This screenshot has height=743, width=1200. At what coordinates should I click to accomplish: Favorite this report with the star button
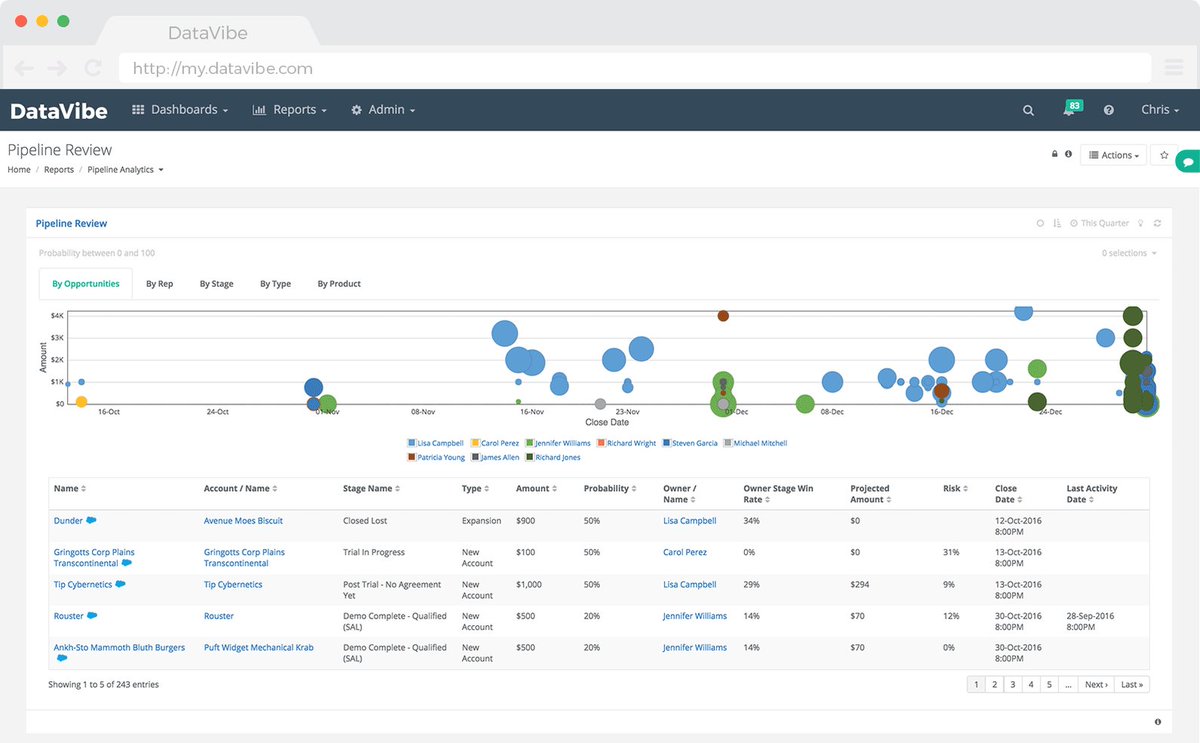click(x=1164, y=155)
